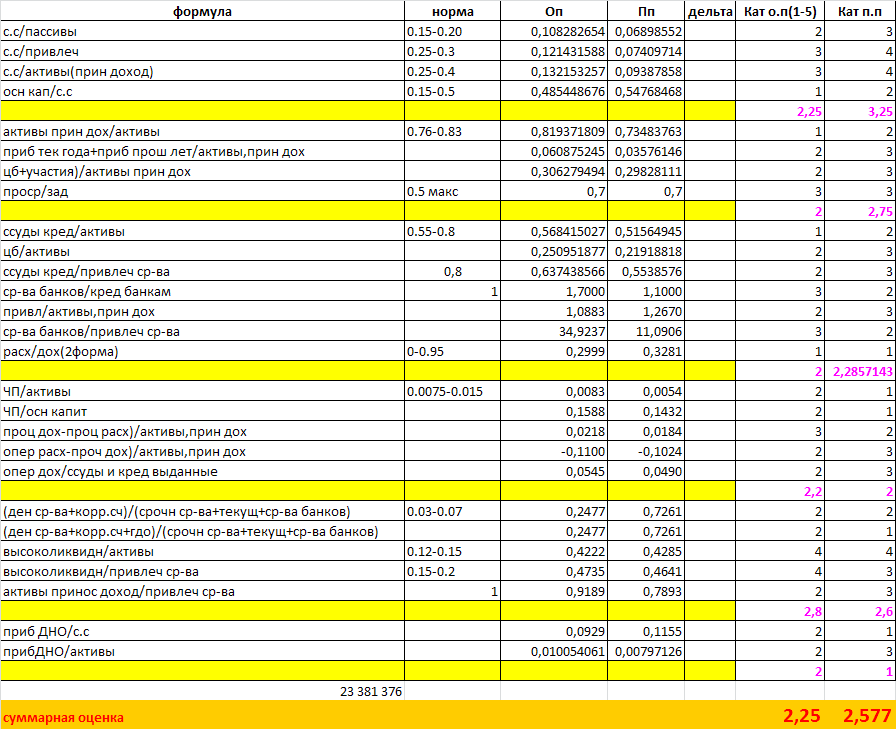Click the 'ЧП/активы' cell
896x729 pixels.
point(202,391)
